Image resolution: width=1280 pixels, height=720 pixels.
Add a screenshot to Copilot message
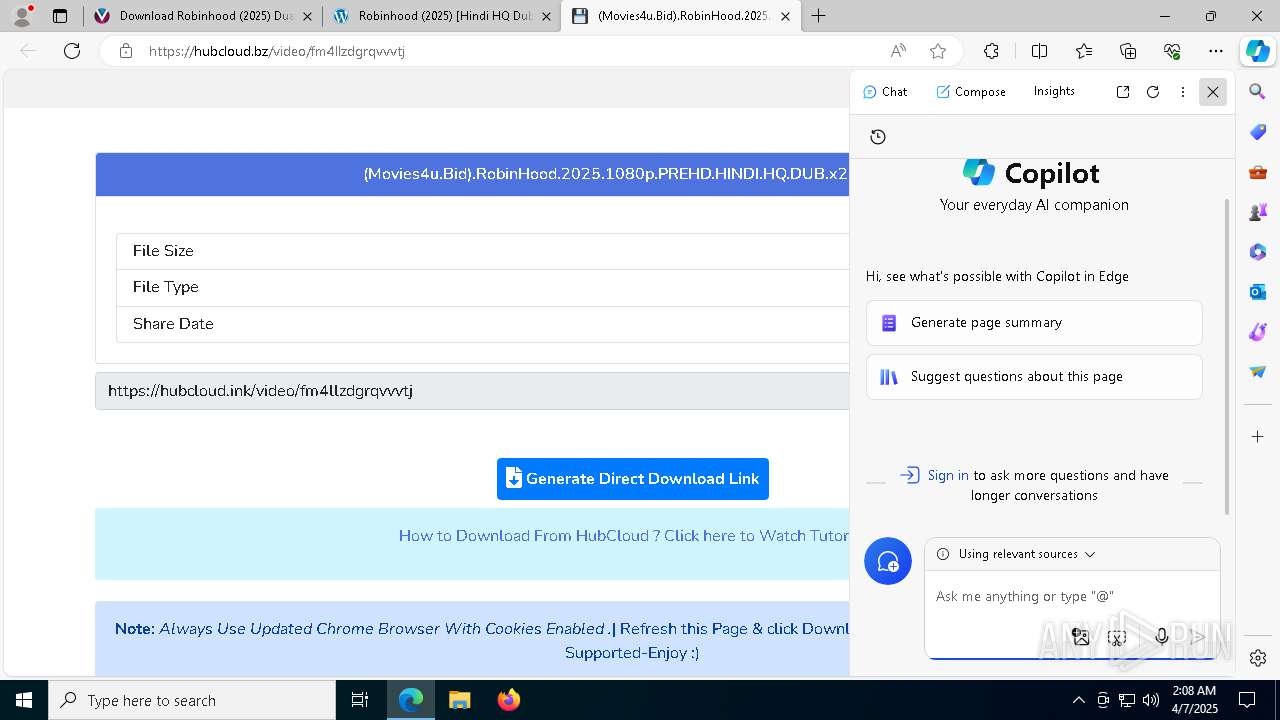[x=1118, y=636]
